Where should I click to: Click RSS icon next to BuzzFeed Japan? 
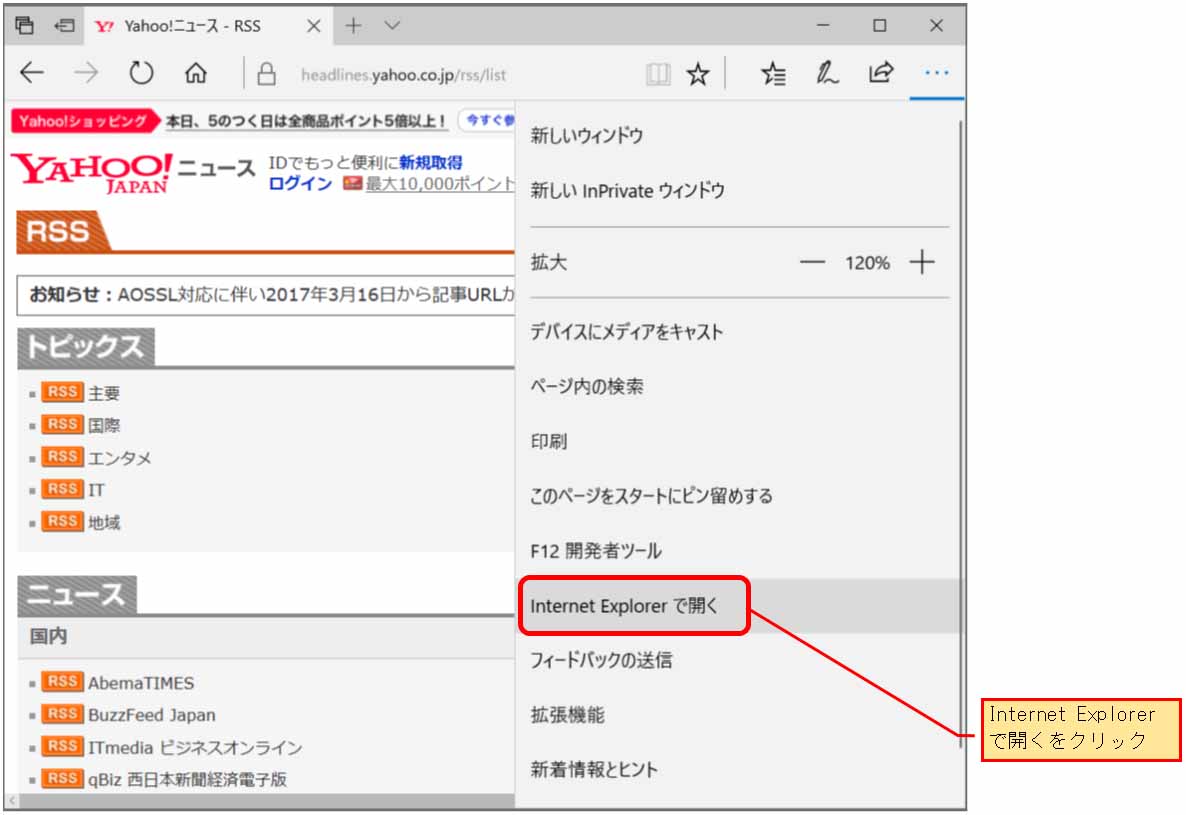pos(62,714)
